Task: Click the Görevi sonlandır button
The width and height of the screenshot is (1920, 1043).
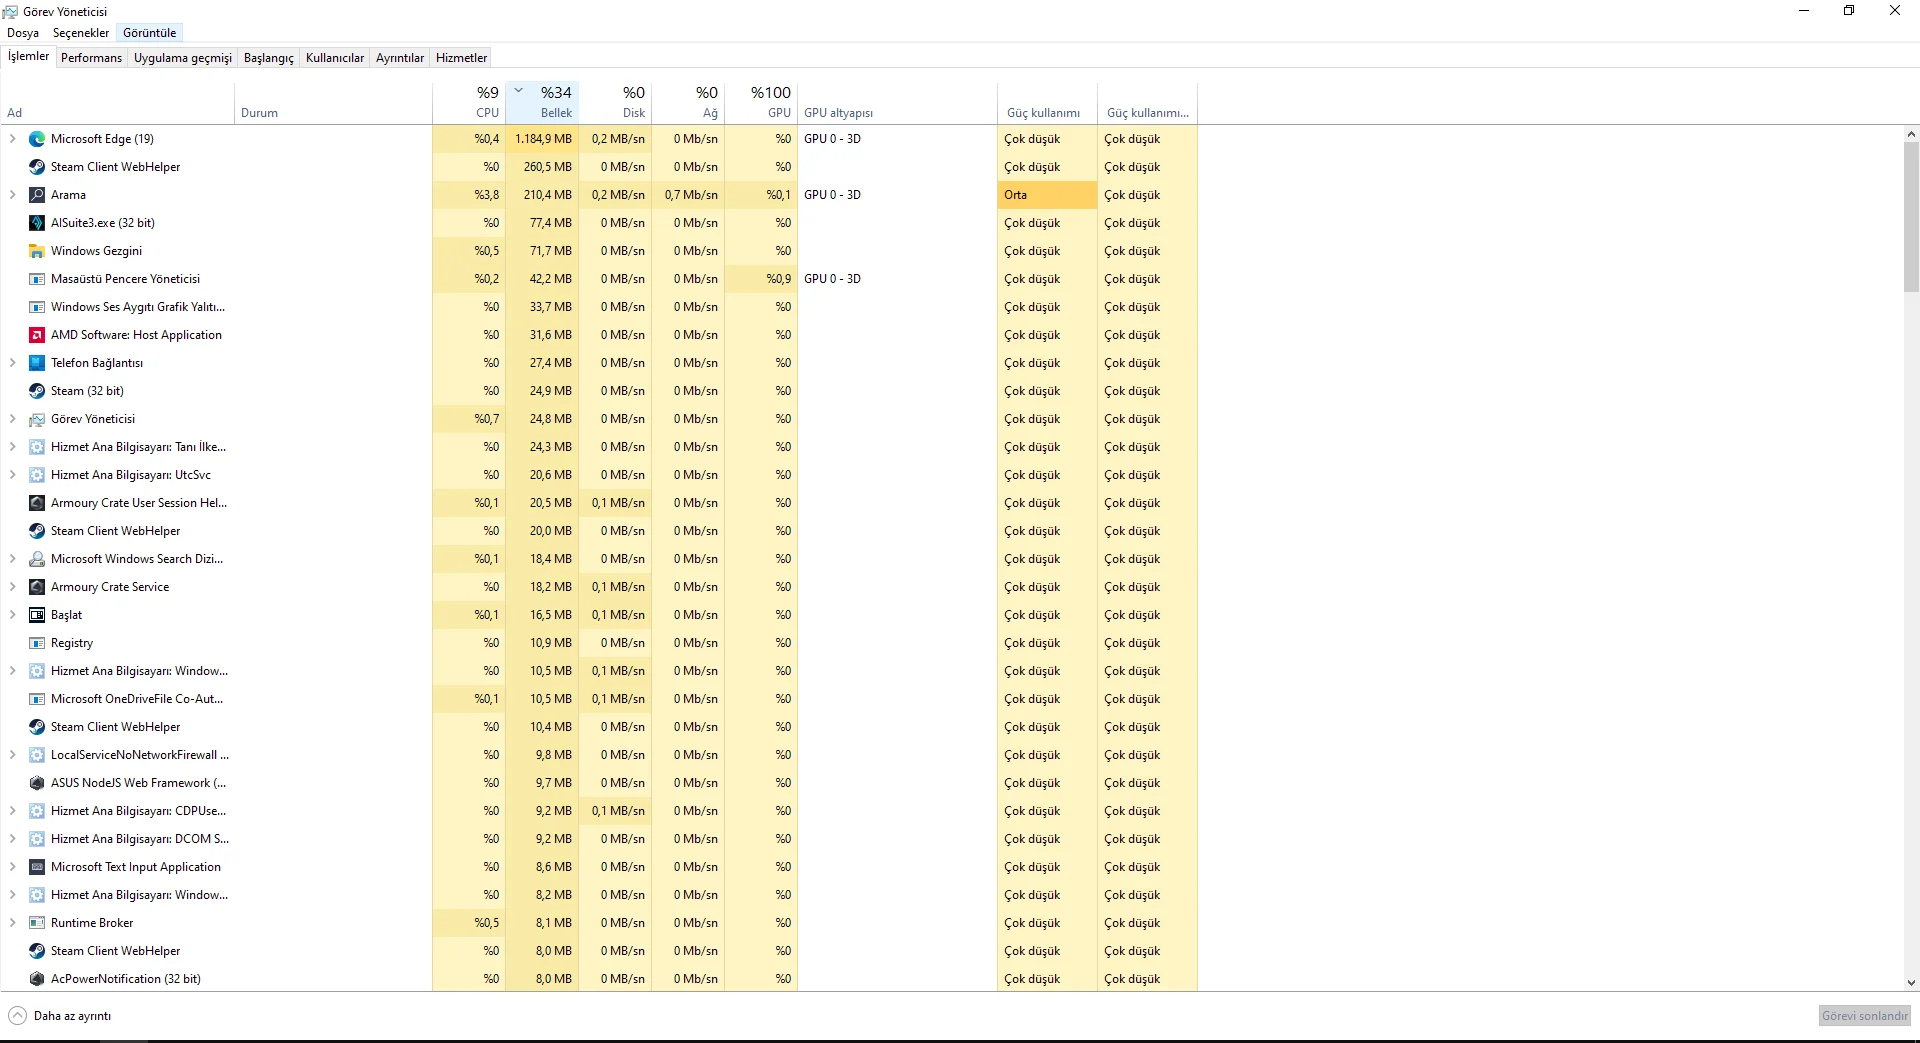Action: coord(1864,1016)
